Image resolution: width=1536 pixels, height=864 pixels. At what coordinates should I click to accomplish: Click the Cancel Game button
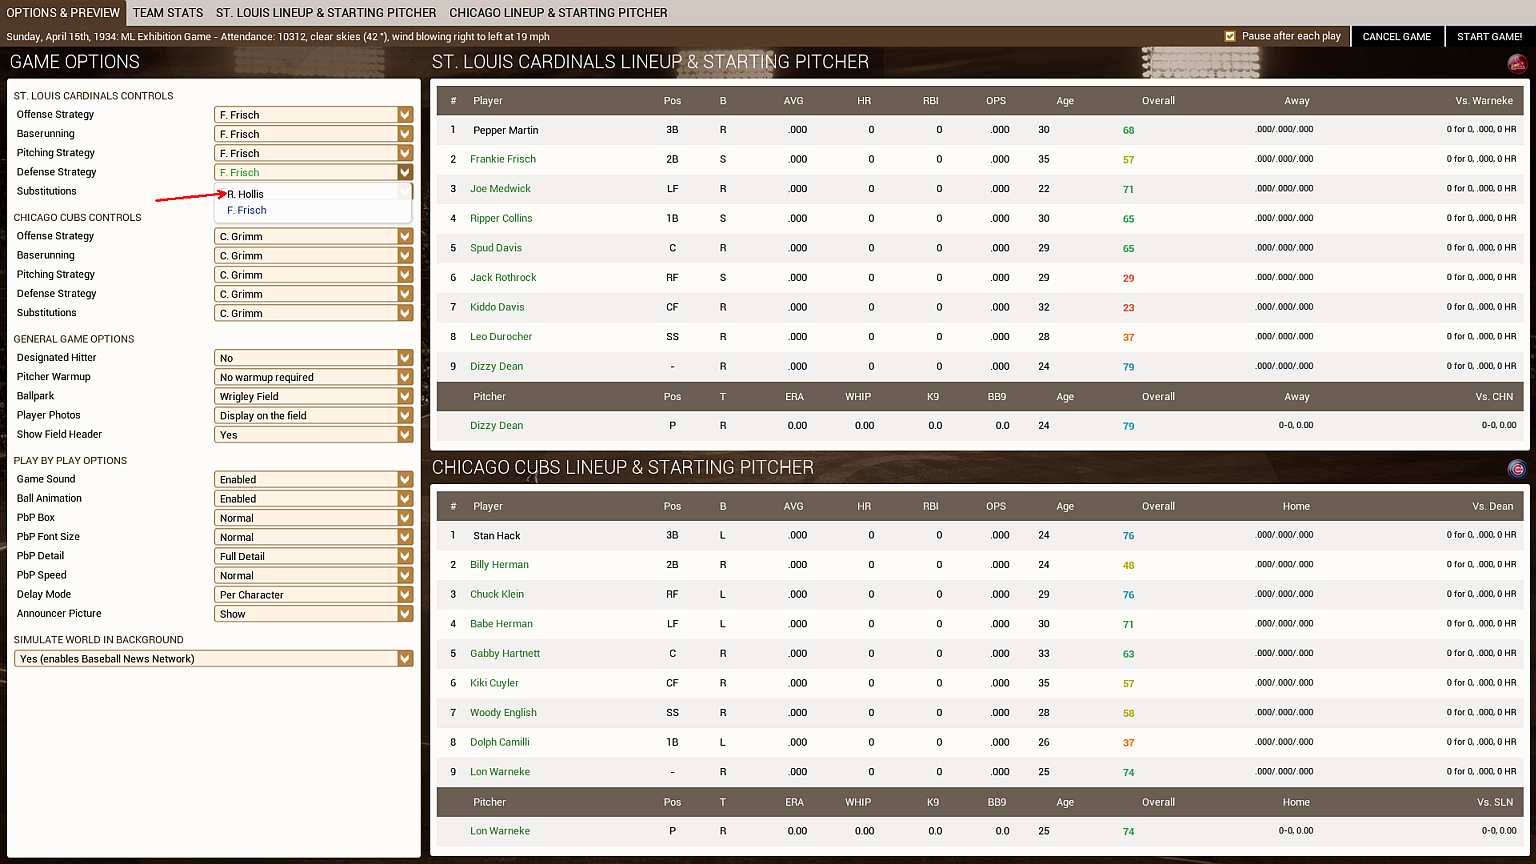tap(1397, 36)
